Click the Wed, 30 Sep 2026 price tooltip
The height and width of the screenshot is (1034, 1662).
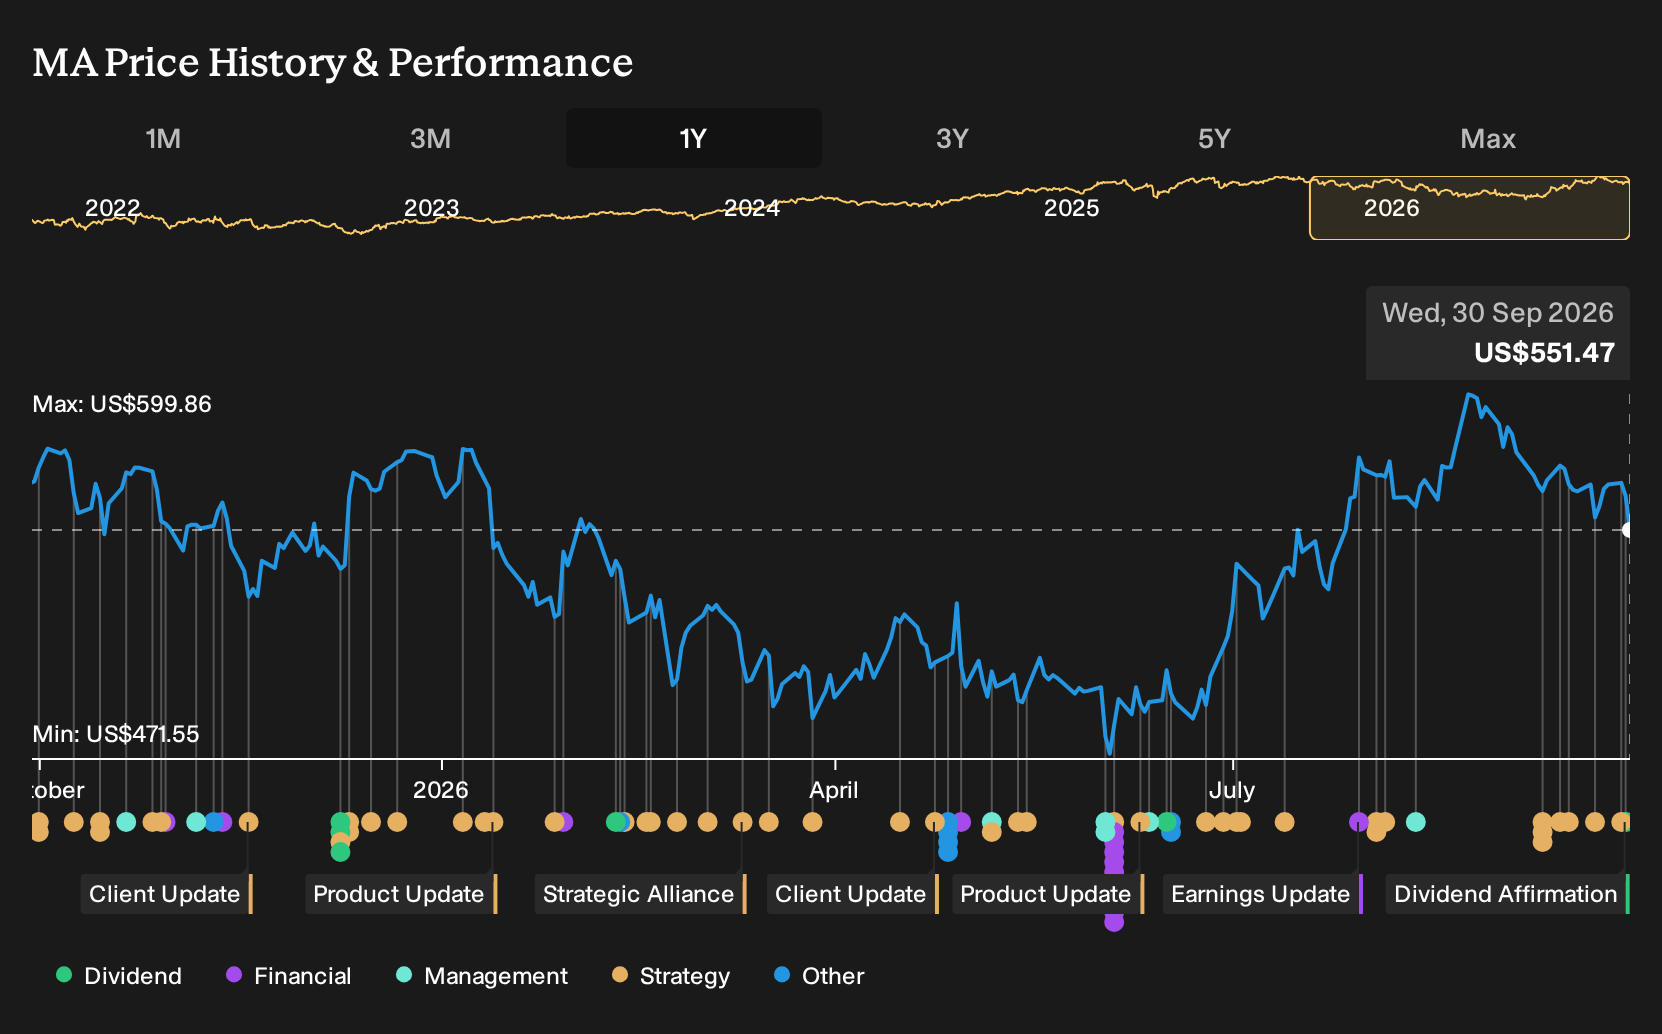pos(1498,333)
